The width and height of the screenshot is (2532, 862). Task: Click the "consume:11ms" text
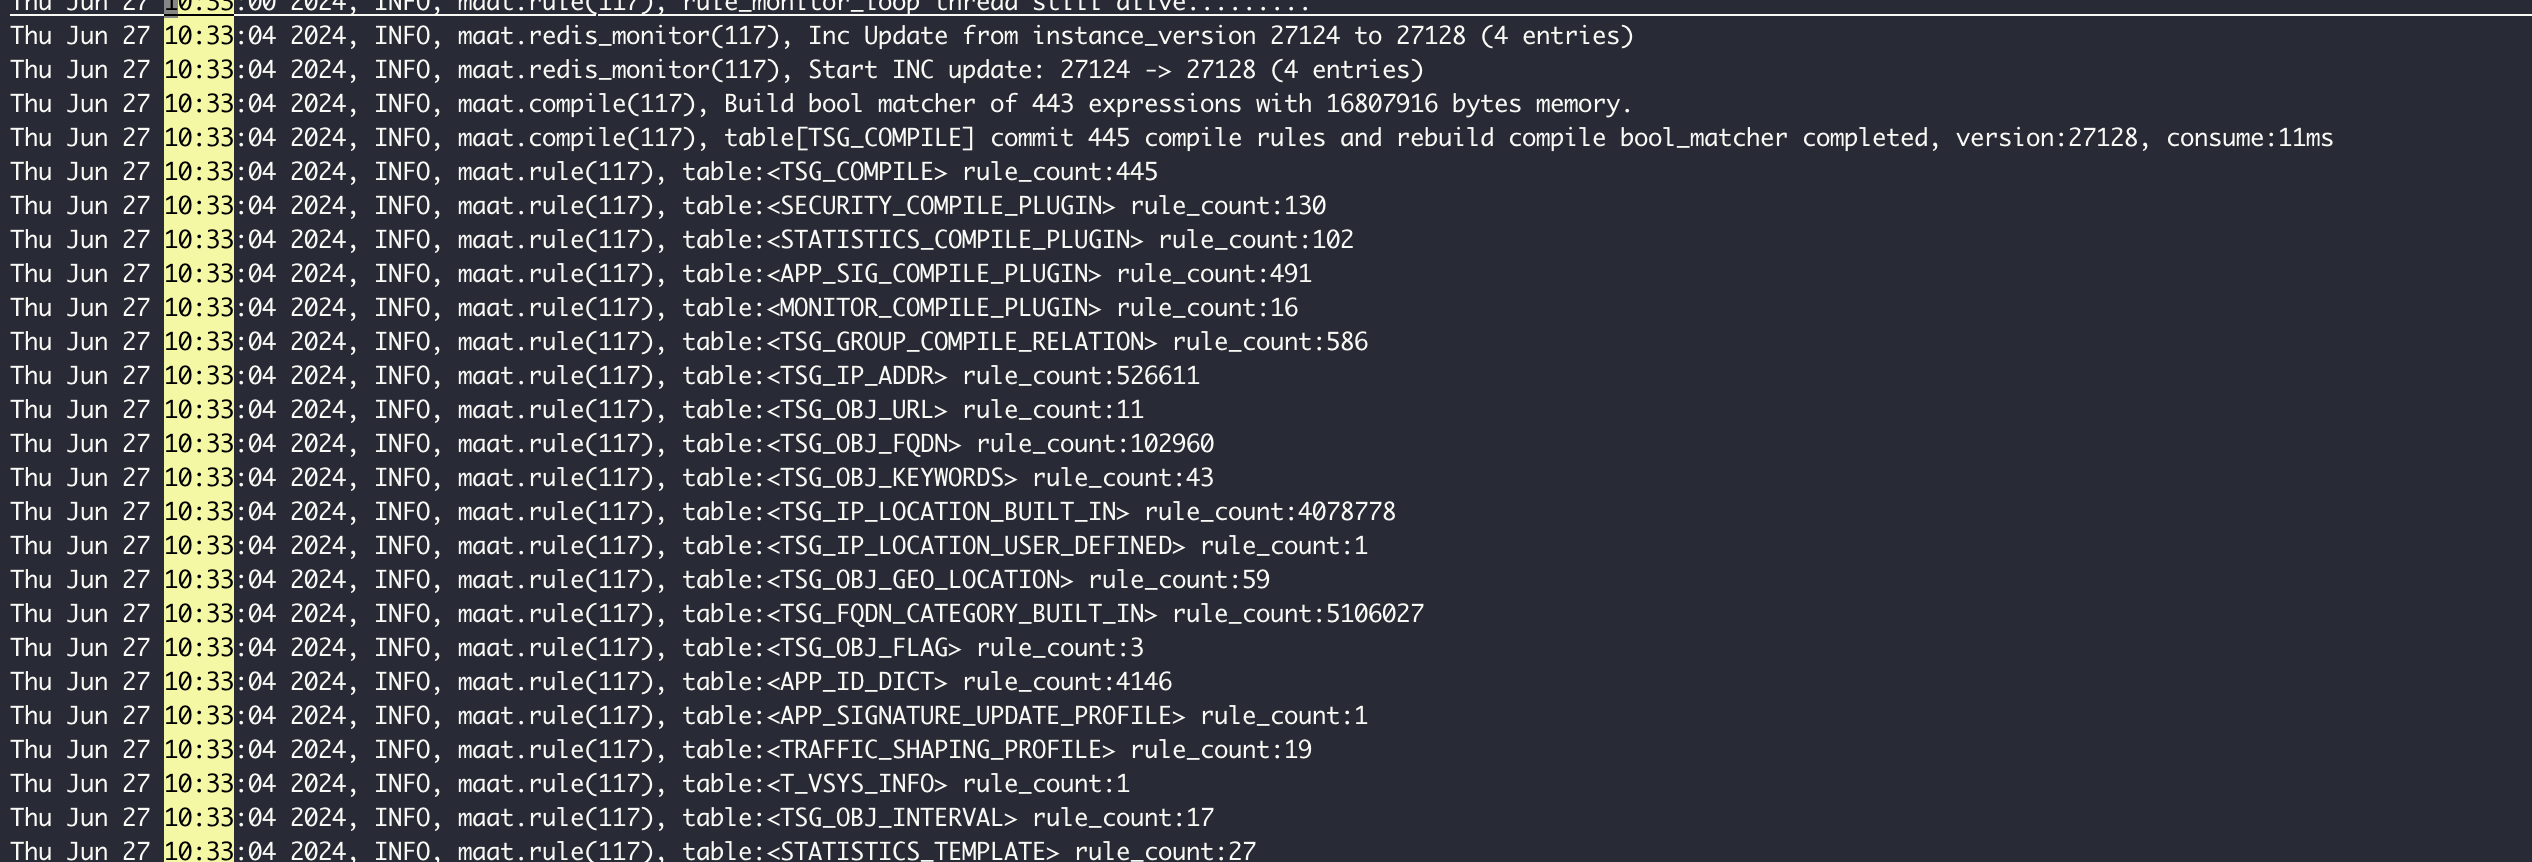pos(2249,138)
